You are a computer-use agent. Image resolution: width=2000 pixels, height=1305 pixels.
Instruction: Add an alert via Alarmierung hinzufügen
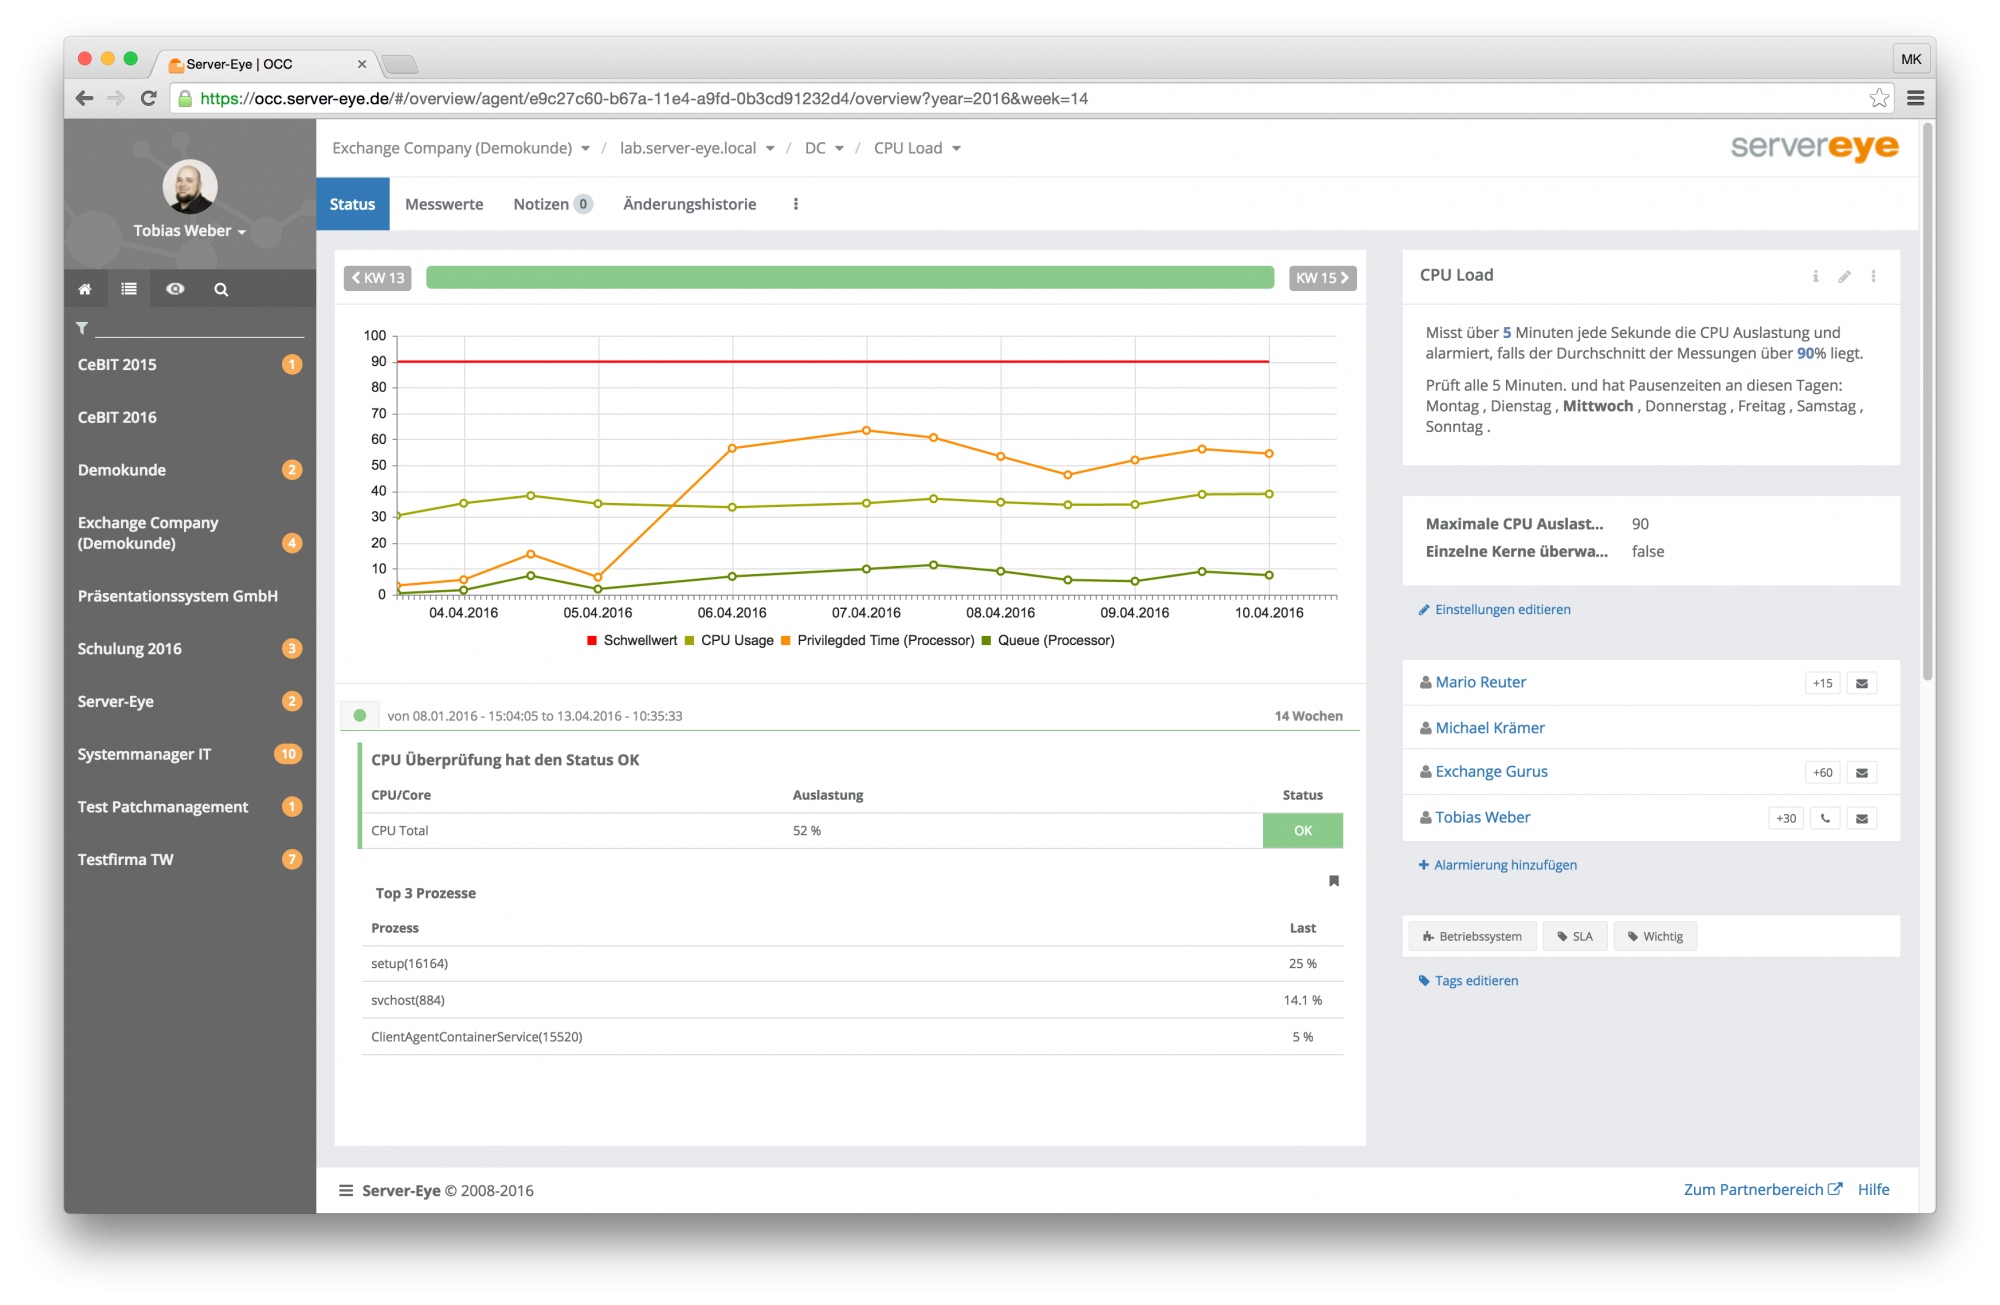pos(1497,865)
